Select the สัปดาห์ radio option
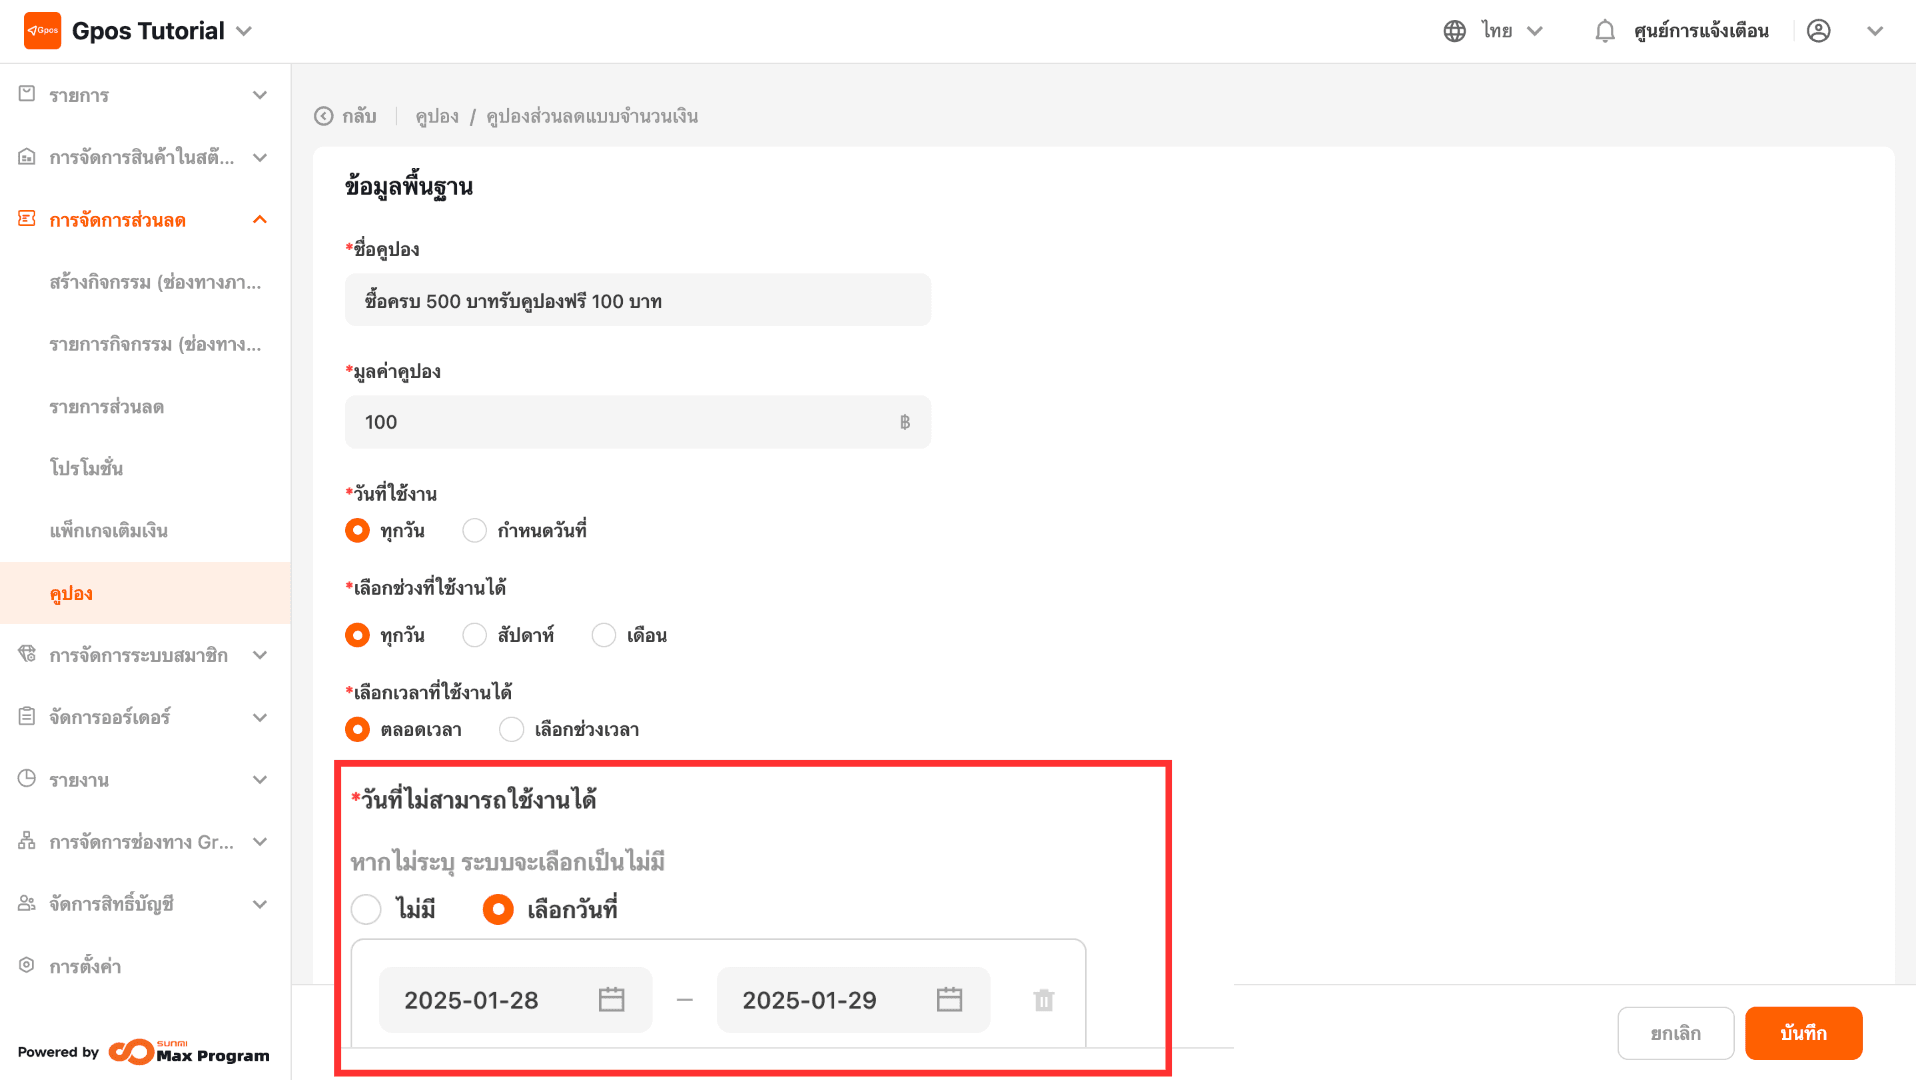 pos(474,635)
